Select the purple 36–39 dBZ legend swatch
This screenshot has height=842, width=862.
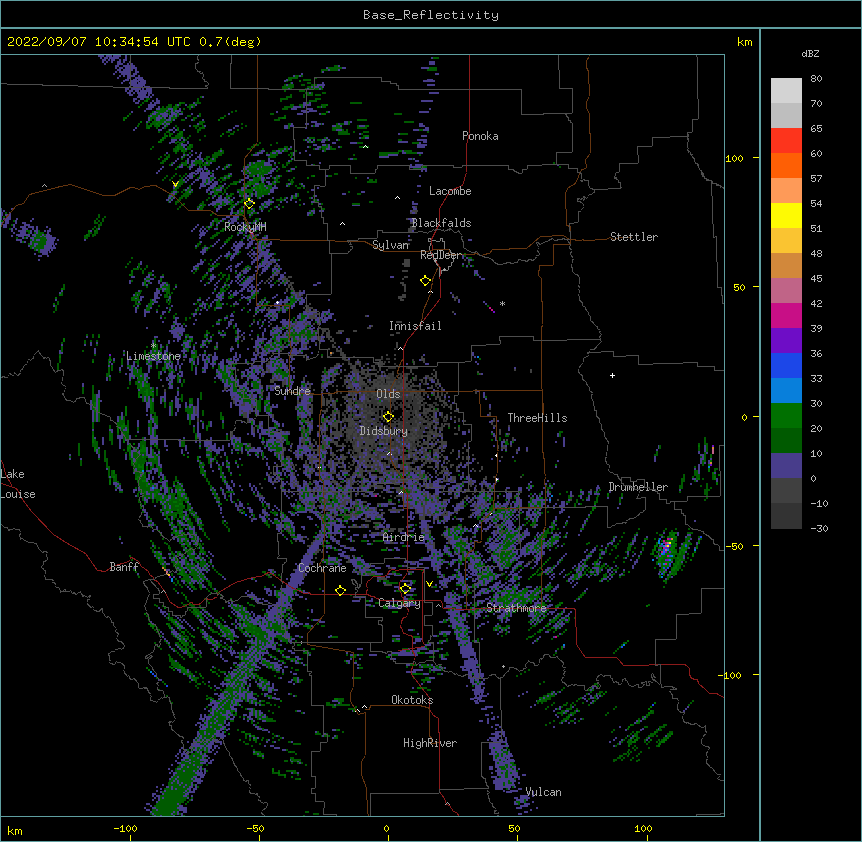786,340
